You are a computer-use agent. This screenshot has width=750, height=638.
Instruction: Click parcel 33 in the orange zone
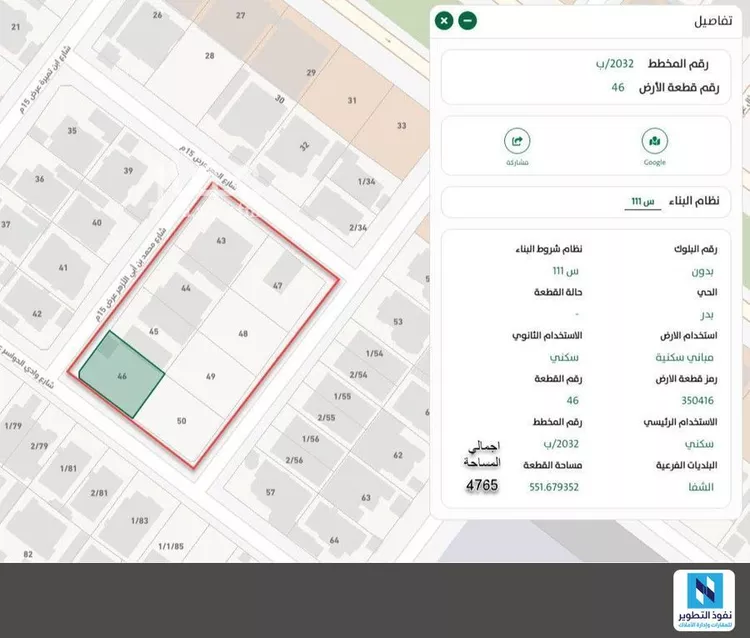401,125
